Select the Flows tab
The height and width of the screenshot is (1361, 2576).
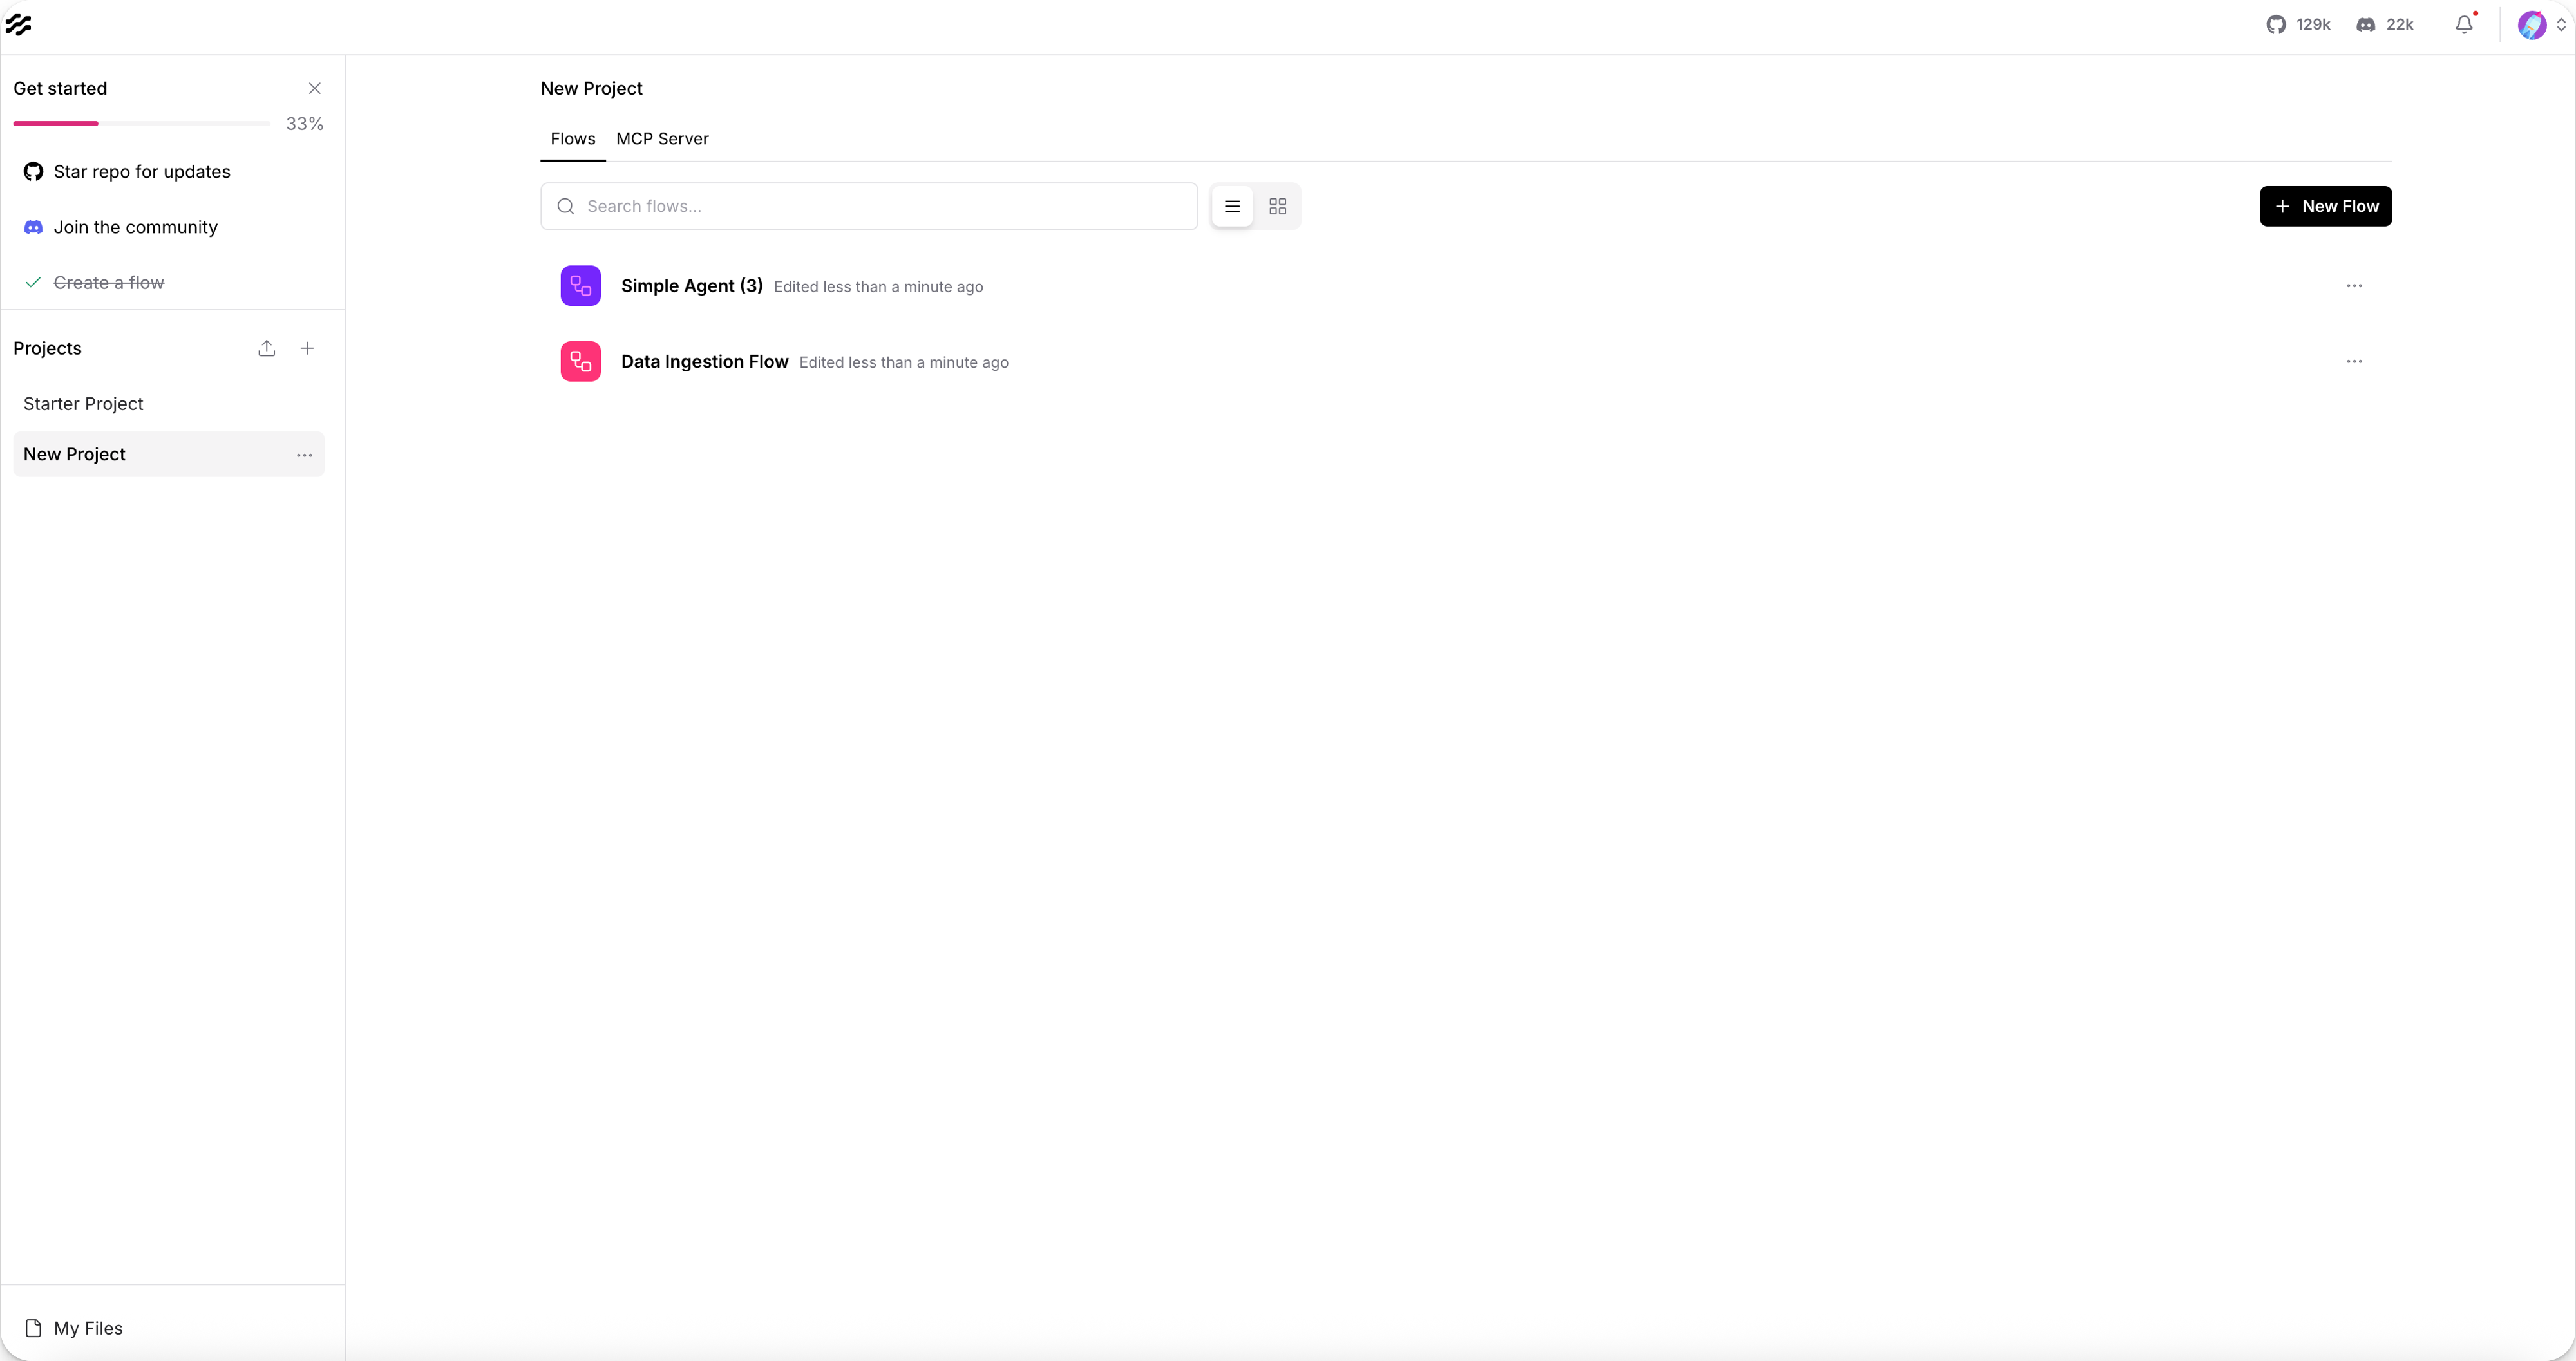[x=572, y=139]
